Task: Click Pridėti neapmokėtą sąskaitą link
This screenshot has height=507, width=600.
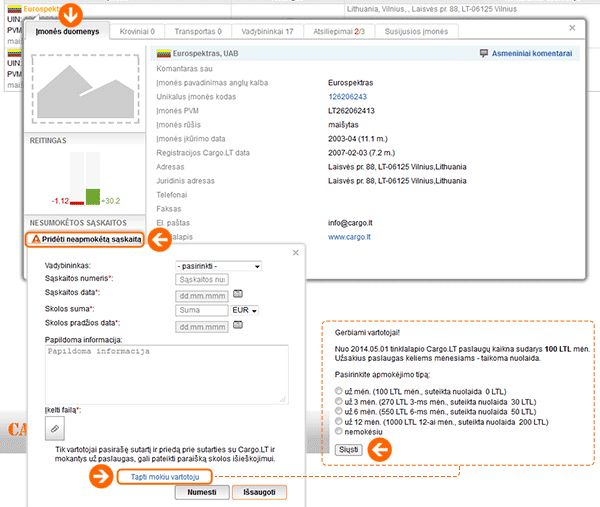Action: coord(91,240)
